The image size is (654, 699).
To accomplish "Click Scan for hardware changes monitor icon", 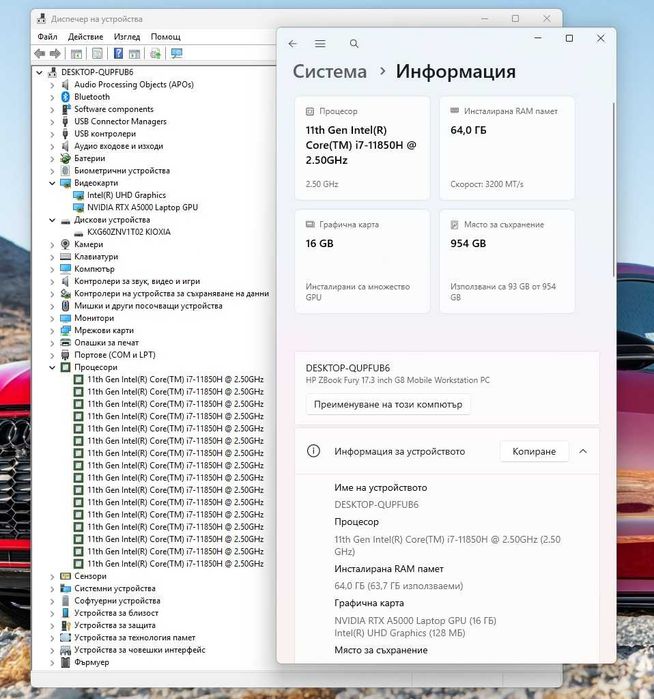I will pyautogui.click(x=177, y=54).
